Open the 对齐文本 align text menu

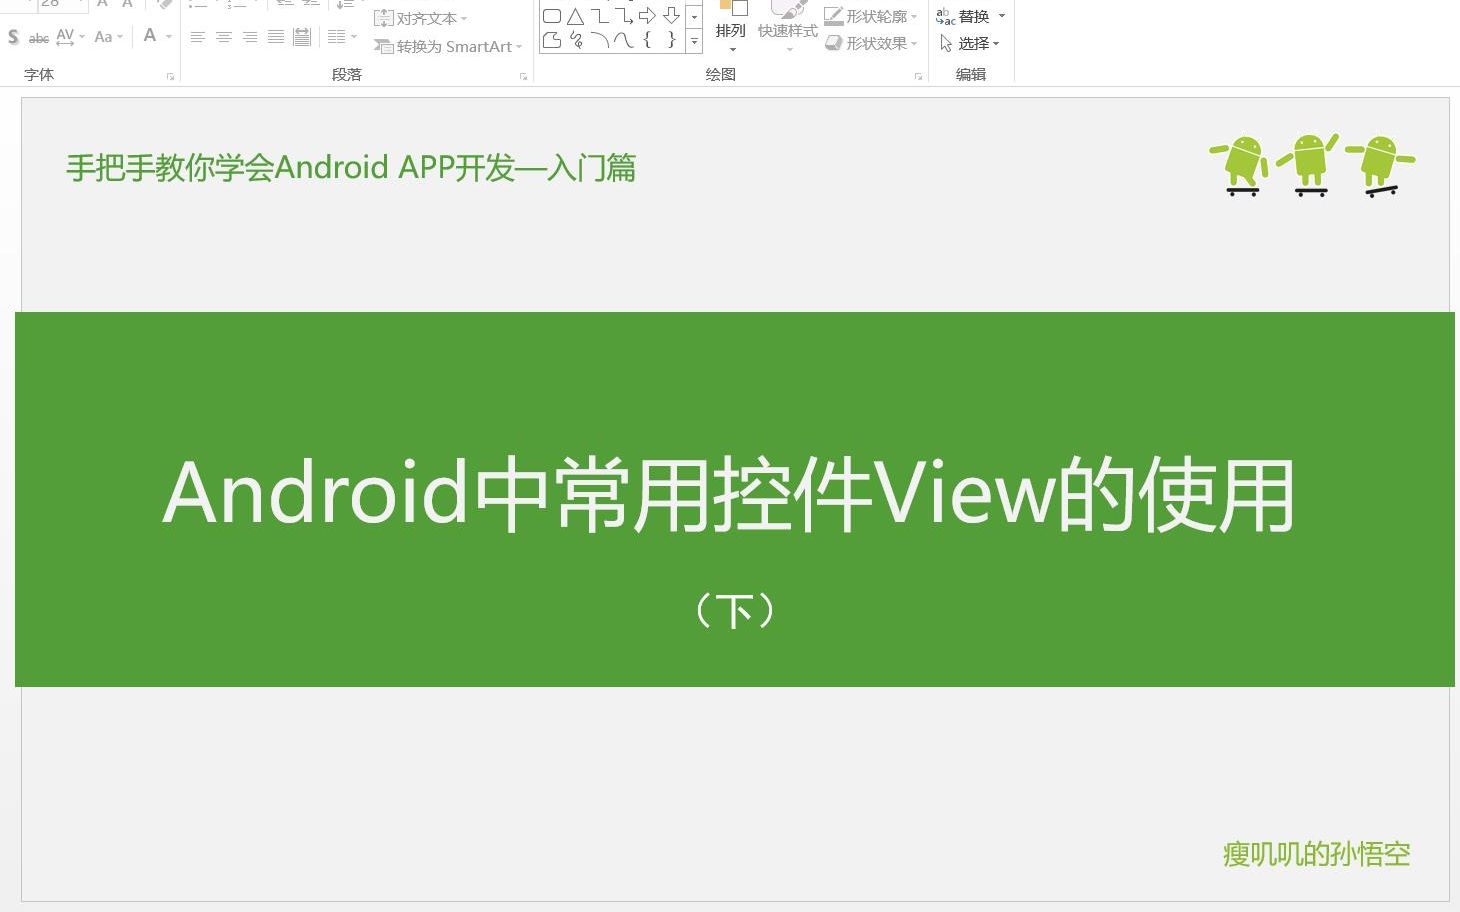(421, 18)
